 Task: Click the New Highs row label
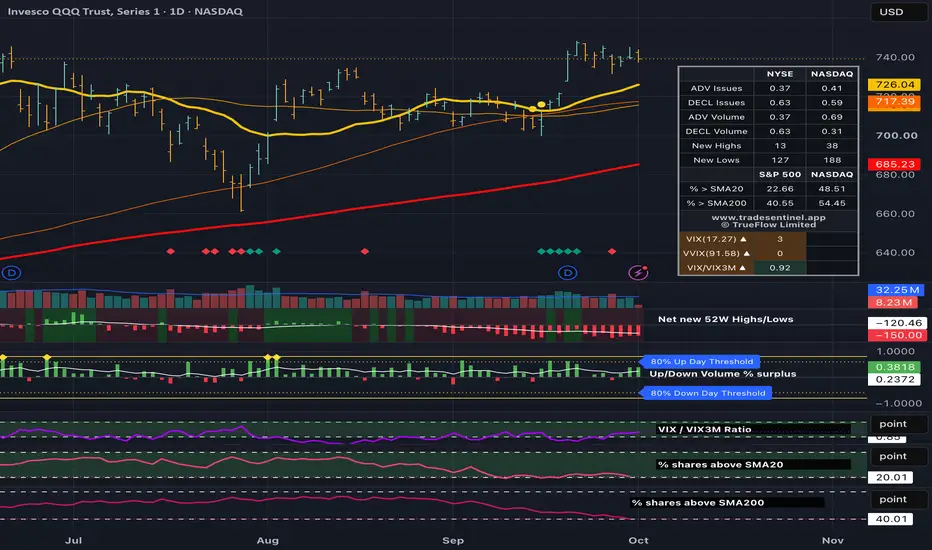[716, 146]
